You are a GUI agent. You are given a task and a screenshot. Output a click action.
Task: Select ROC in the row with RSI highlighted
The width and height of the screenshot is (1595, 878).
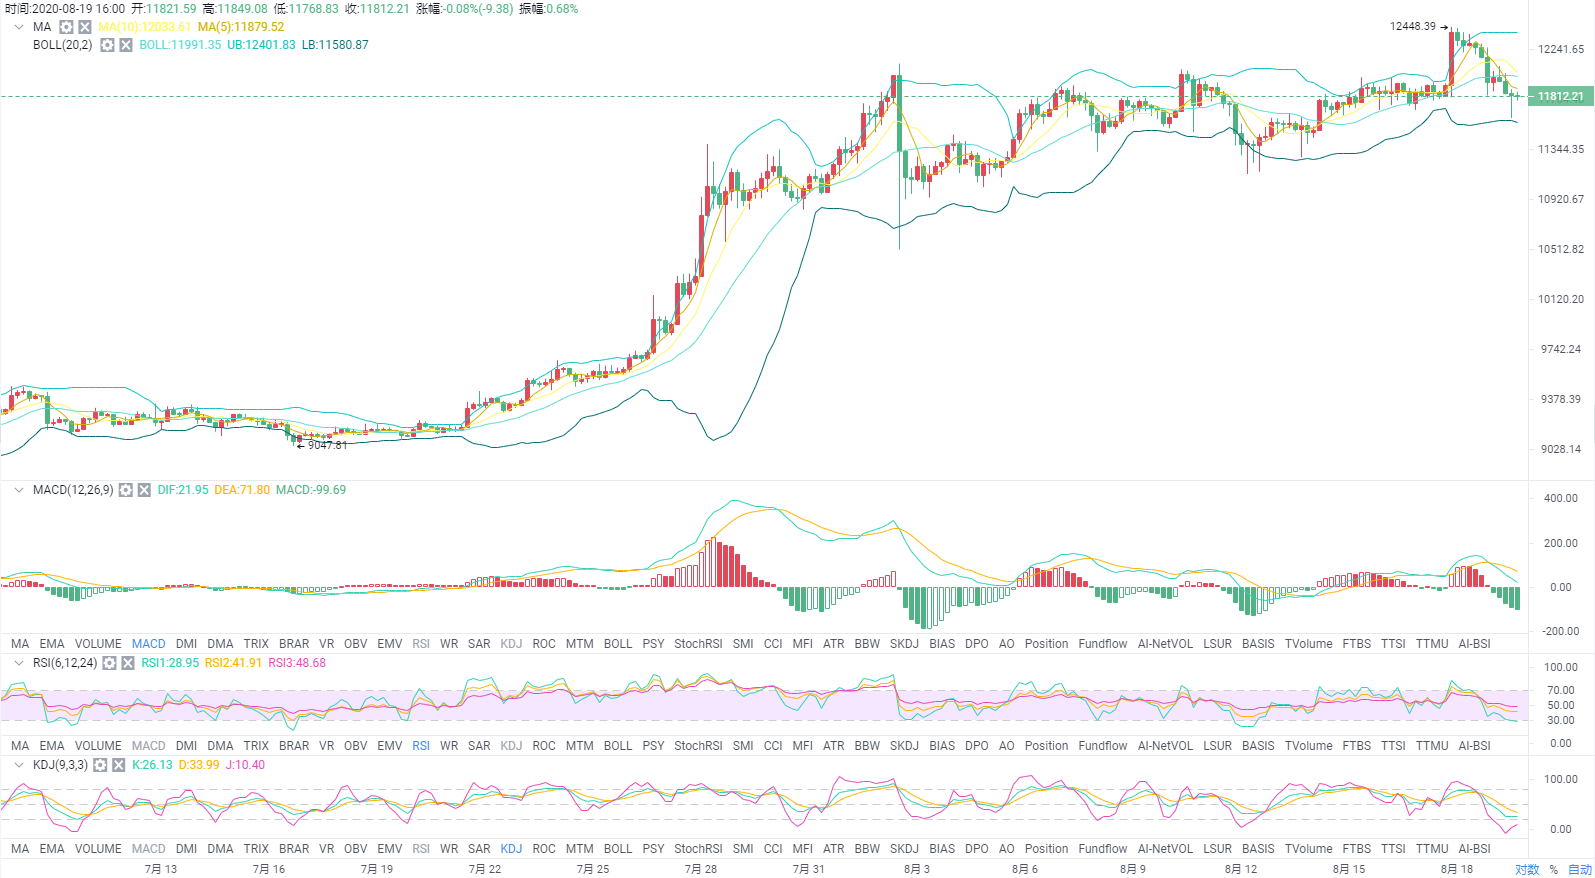(x=544, y=746)
